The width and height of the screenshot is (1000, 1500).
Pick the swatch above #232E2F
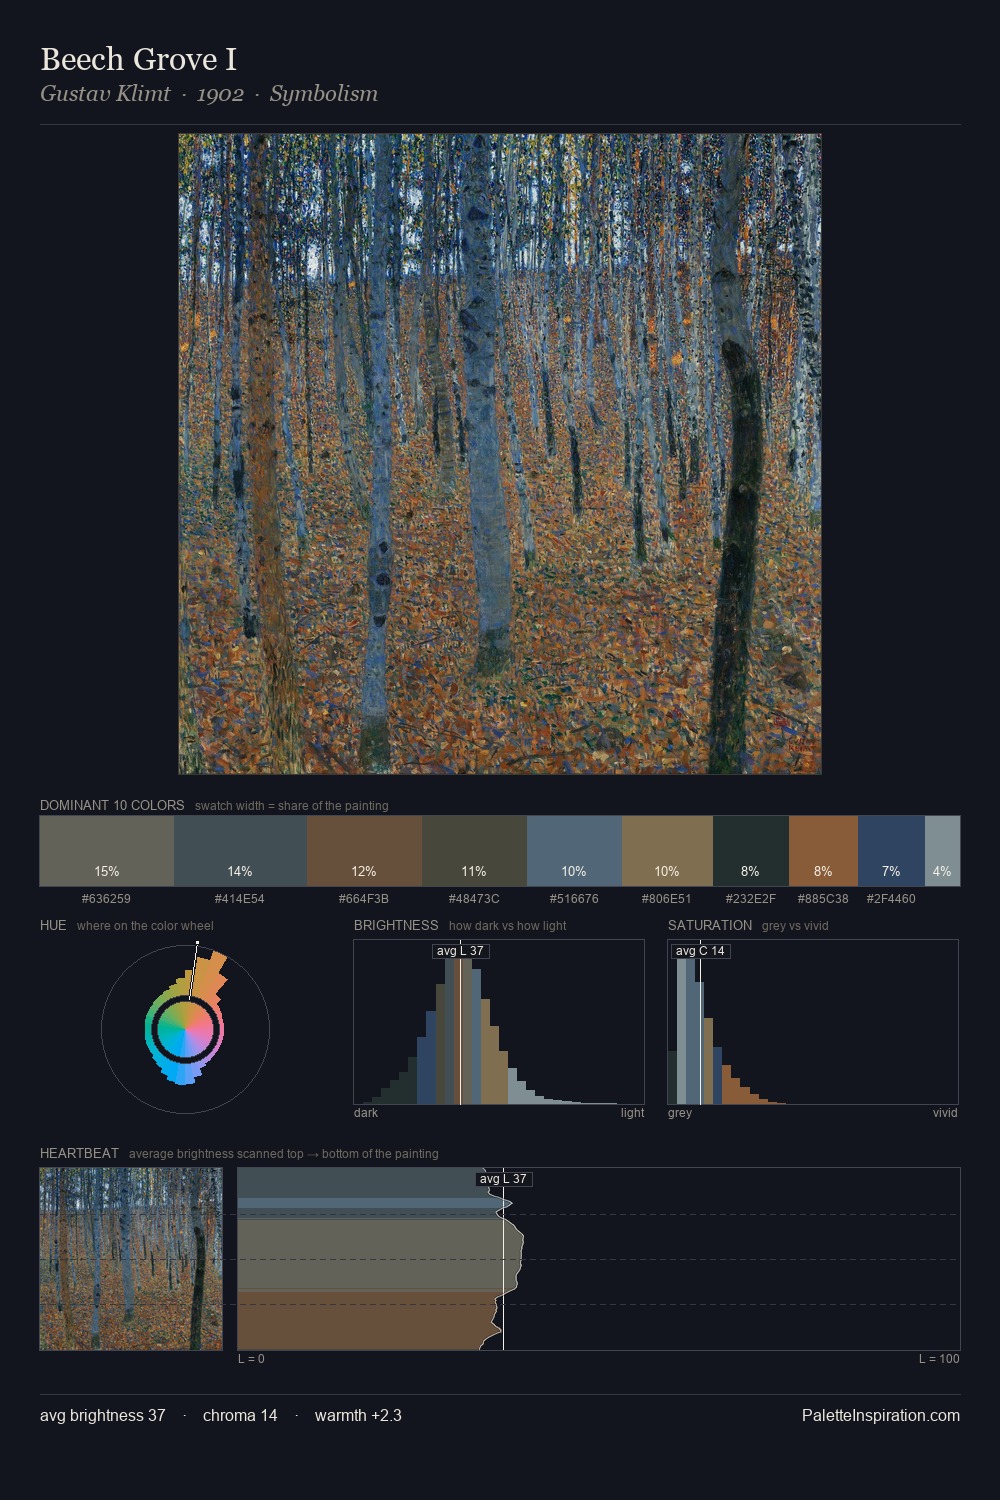[751, 851]
